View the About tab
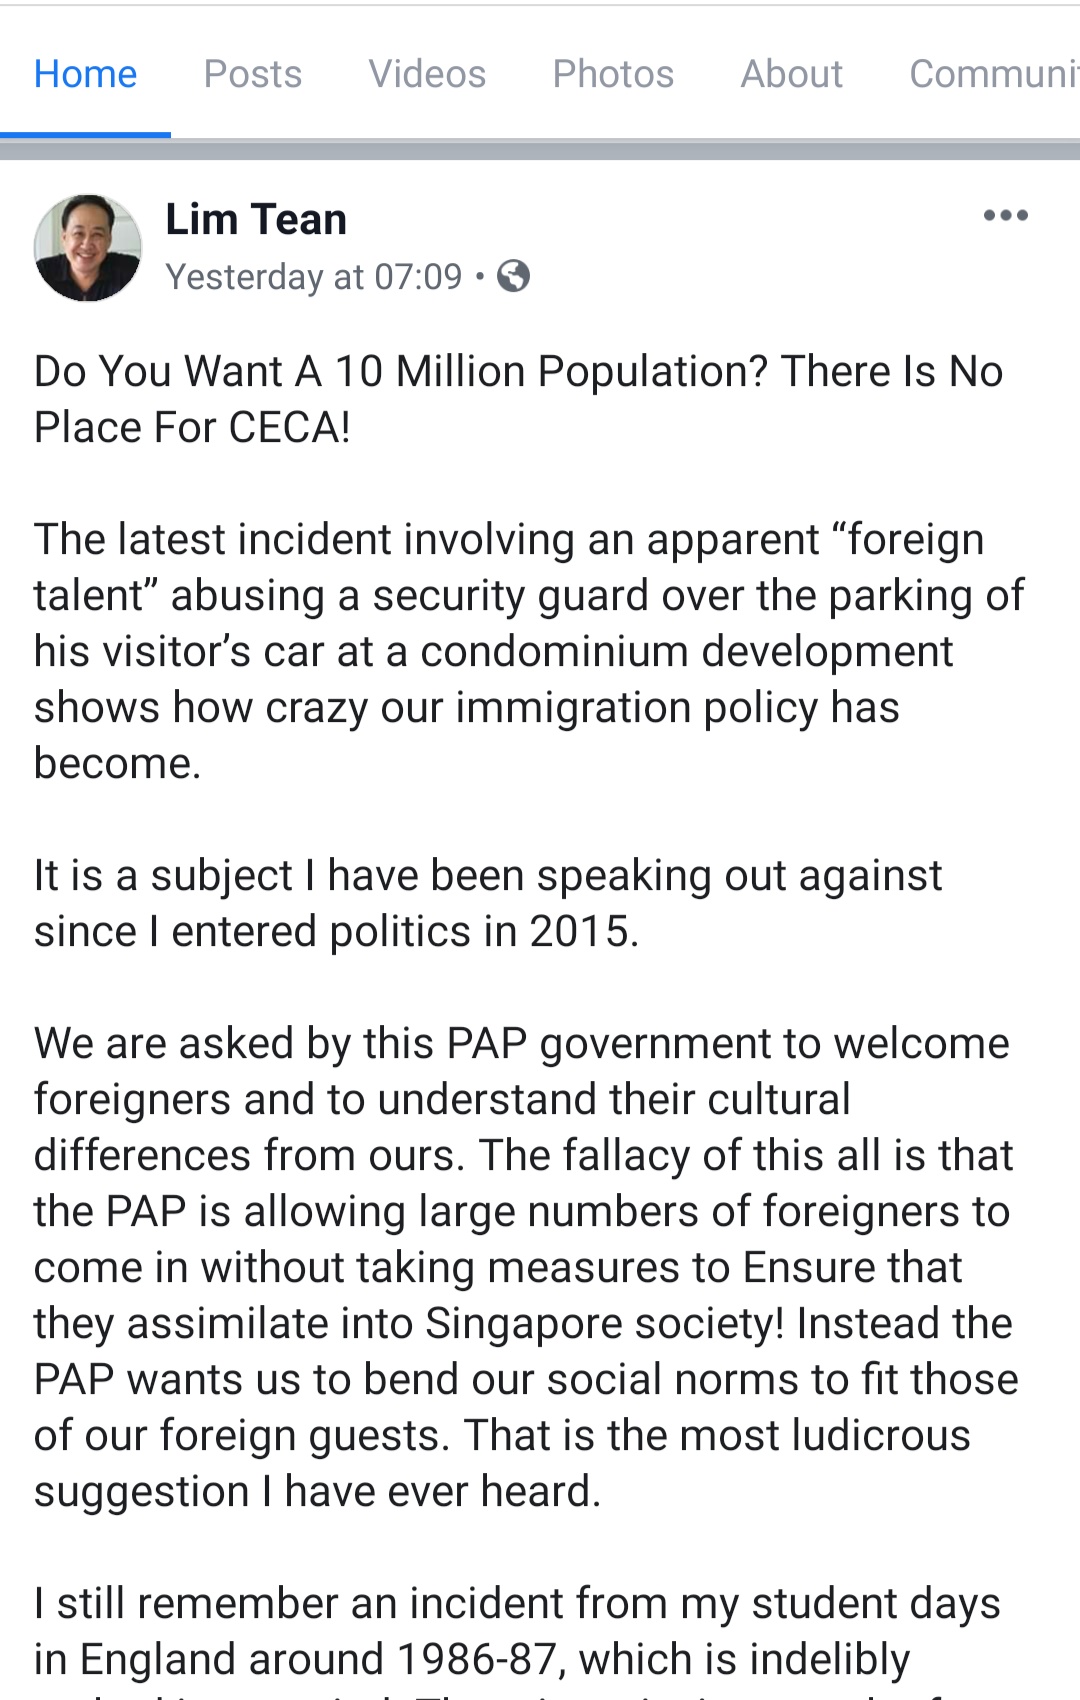 791,74
